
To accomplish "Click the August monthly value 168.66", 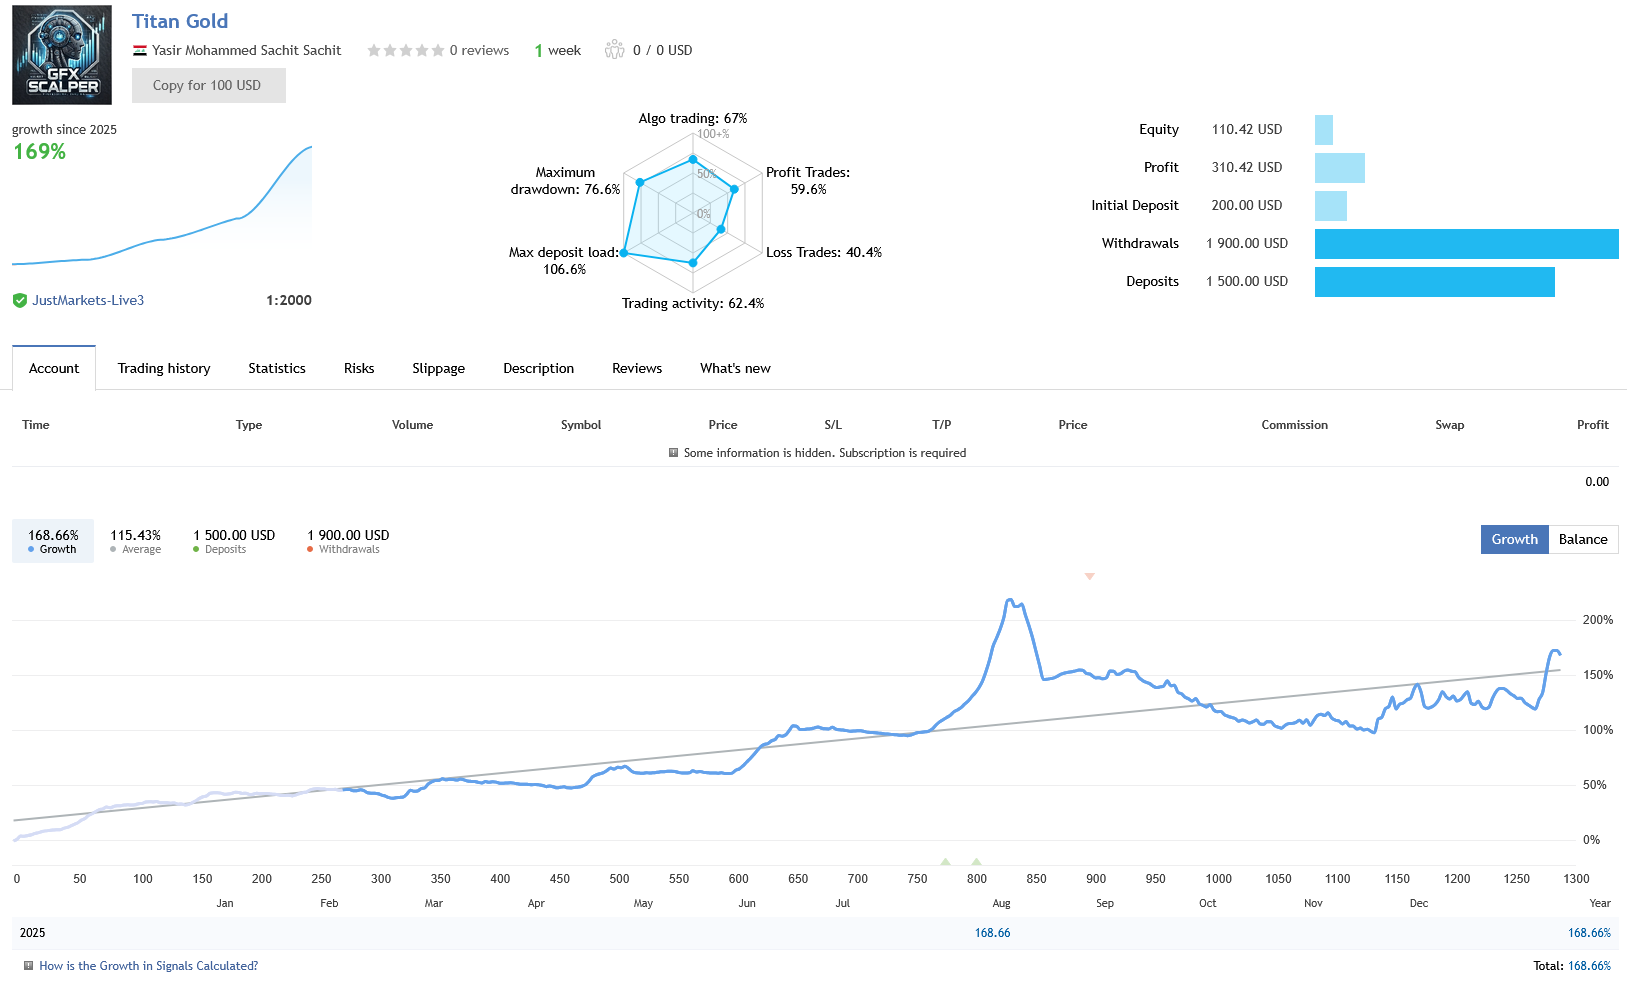I will (x=993, y=933).
